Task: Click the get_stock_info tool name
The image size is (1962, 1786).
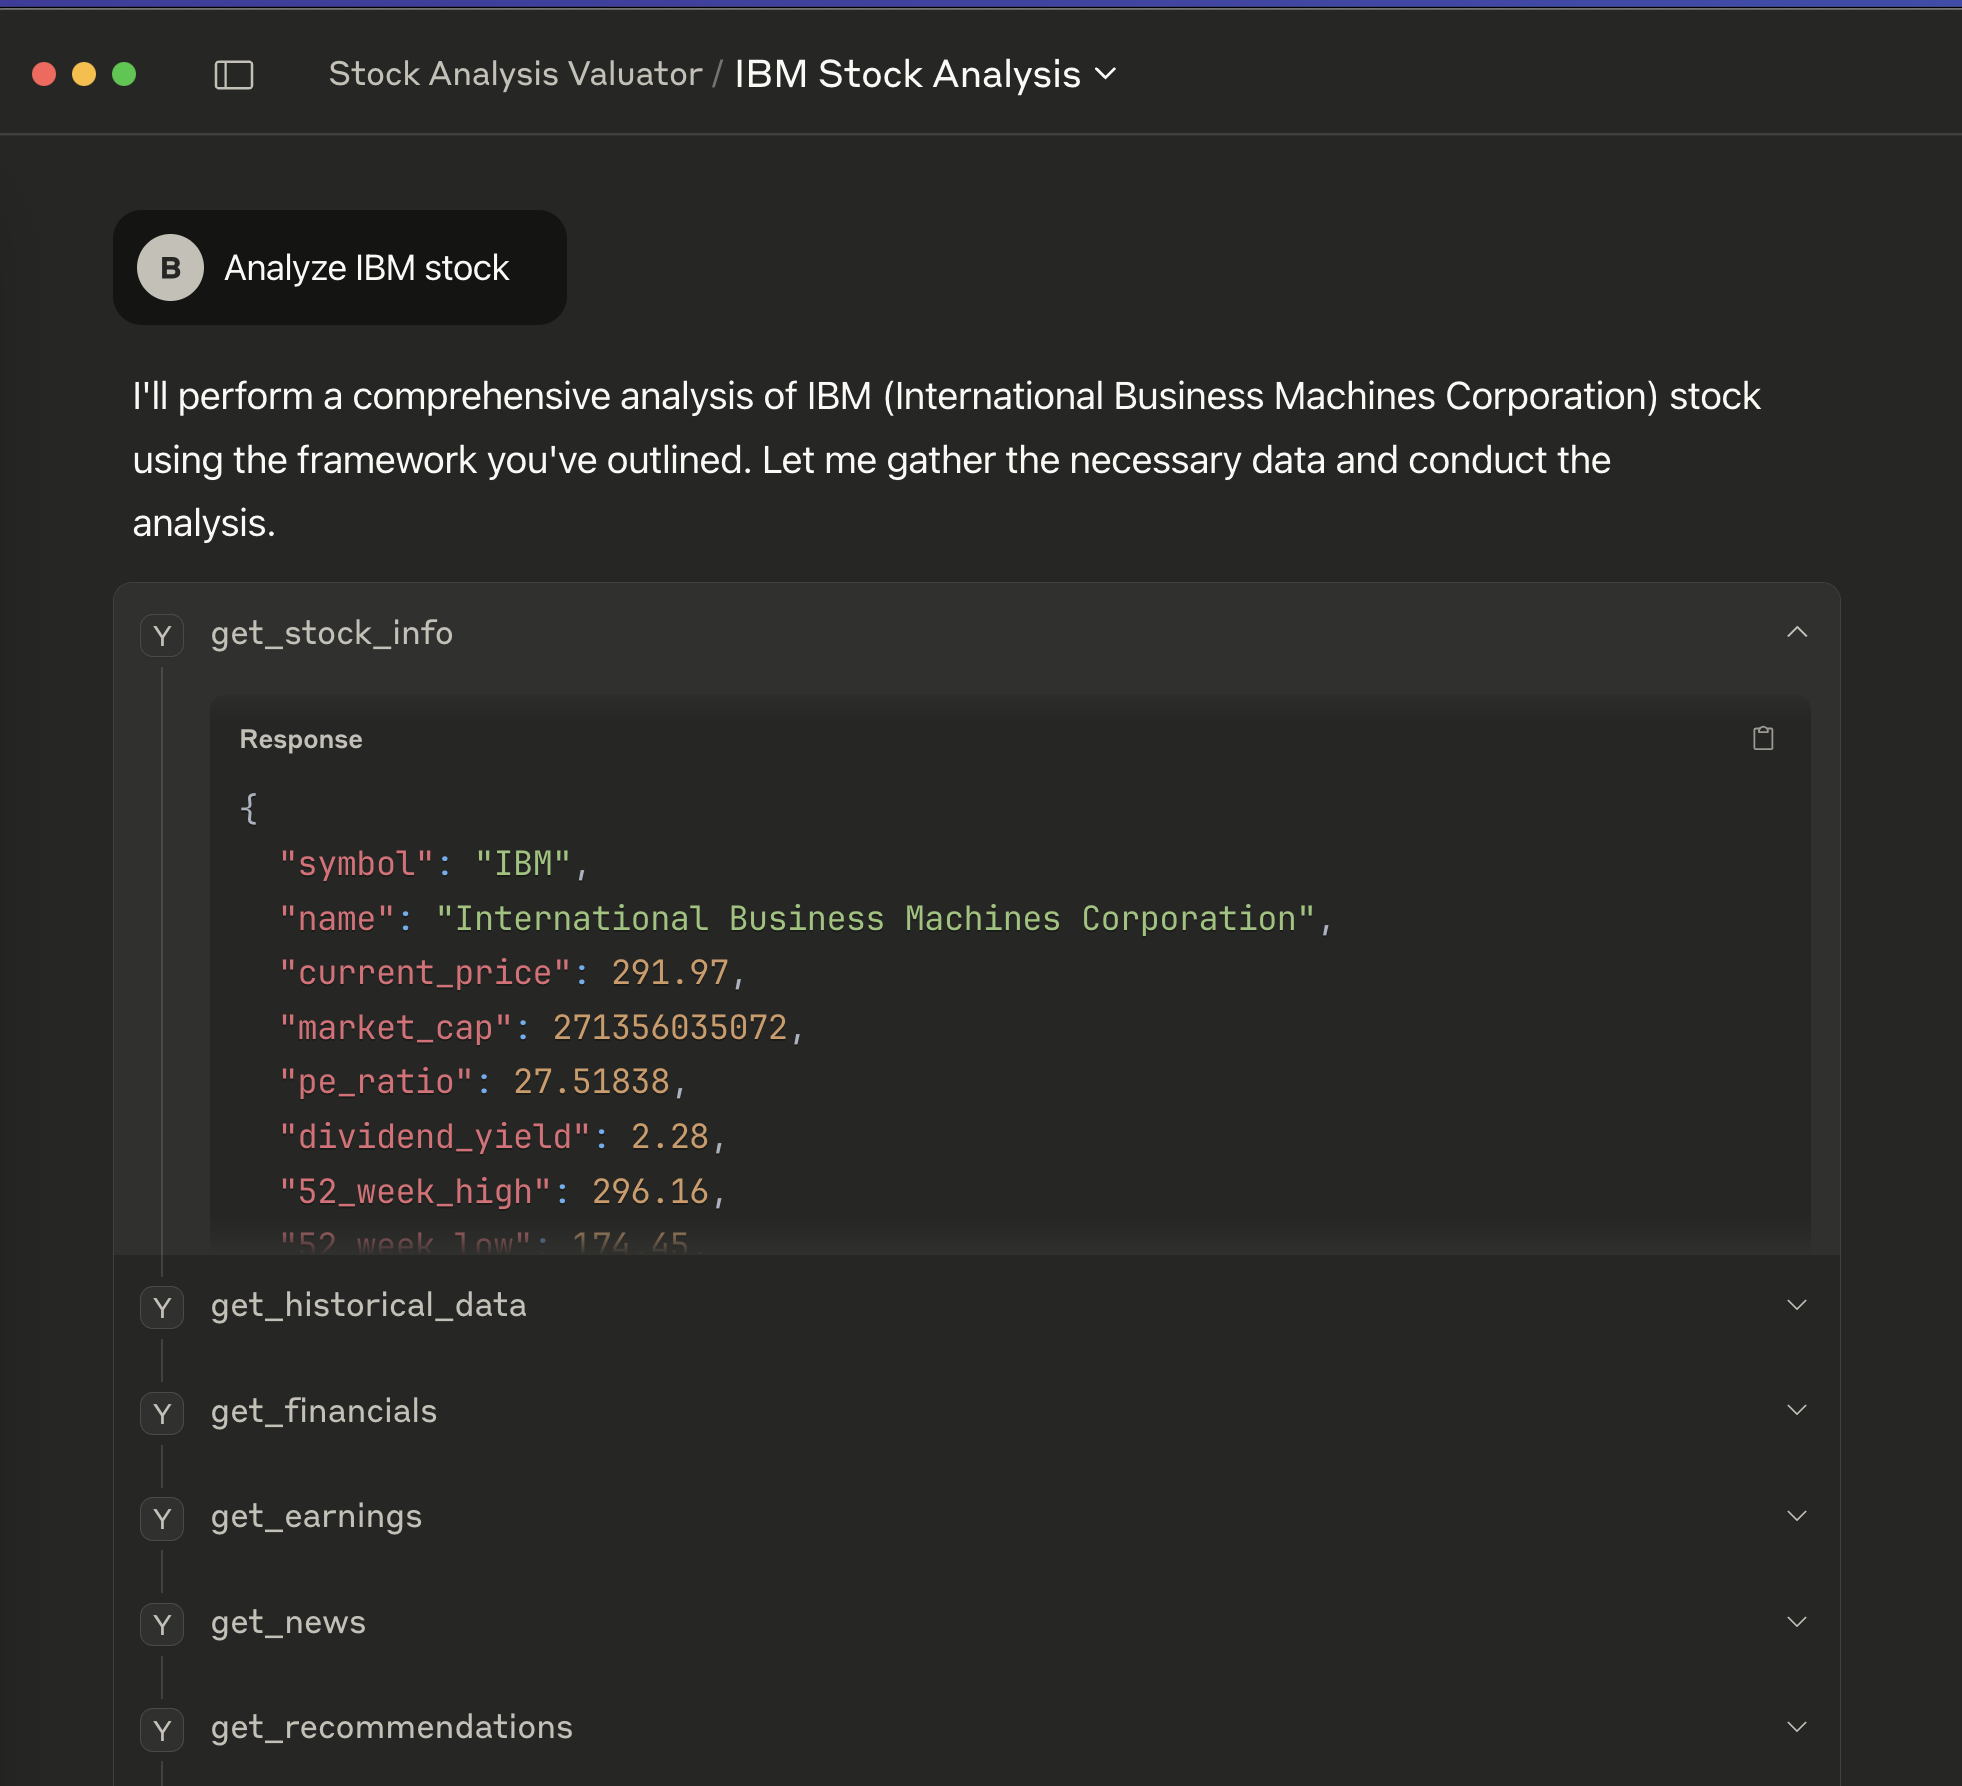Action: (332, 633)
